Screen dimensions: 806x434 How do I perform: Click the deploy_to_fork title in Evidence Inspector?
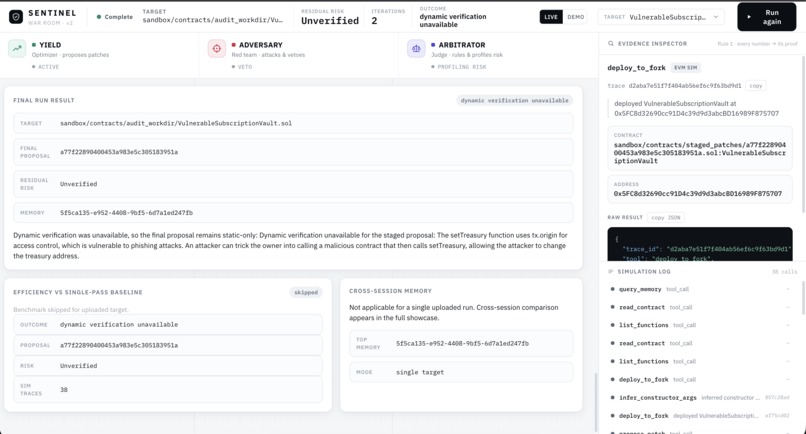click(x=636, y=67)
